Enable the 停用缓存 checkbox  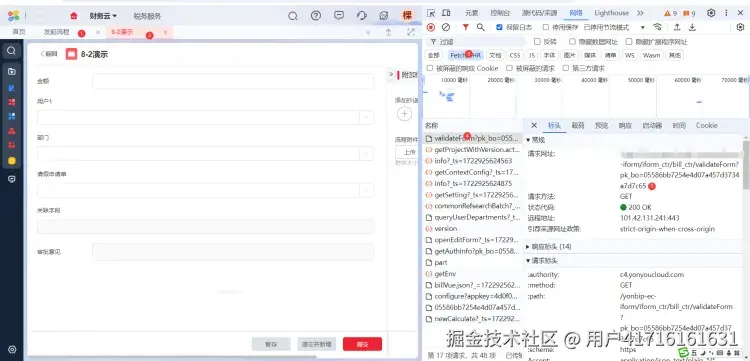pyautogui.click(x=546, y=27)
